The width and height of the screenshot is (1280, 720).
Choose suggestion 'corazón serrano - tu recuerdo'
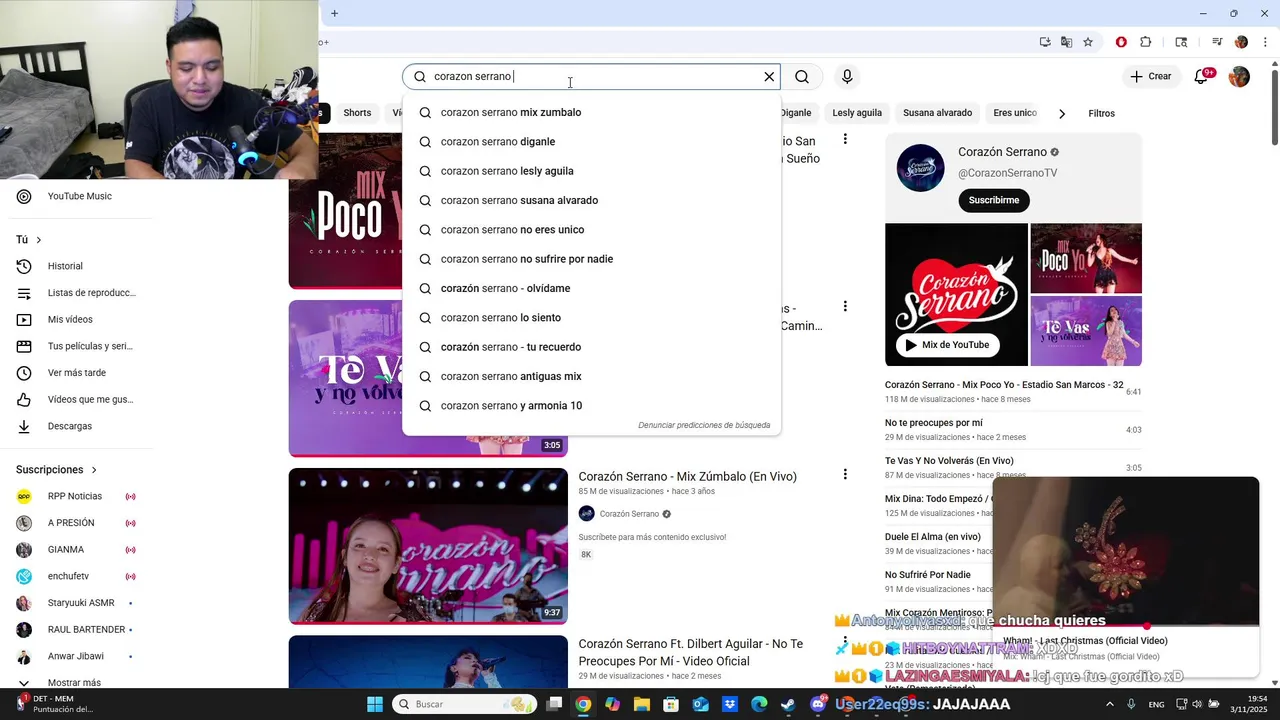click(x=591, y=347)
